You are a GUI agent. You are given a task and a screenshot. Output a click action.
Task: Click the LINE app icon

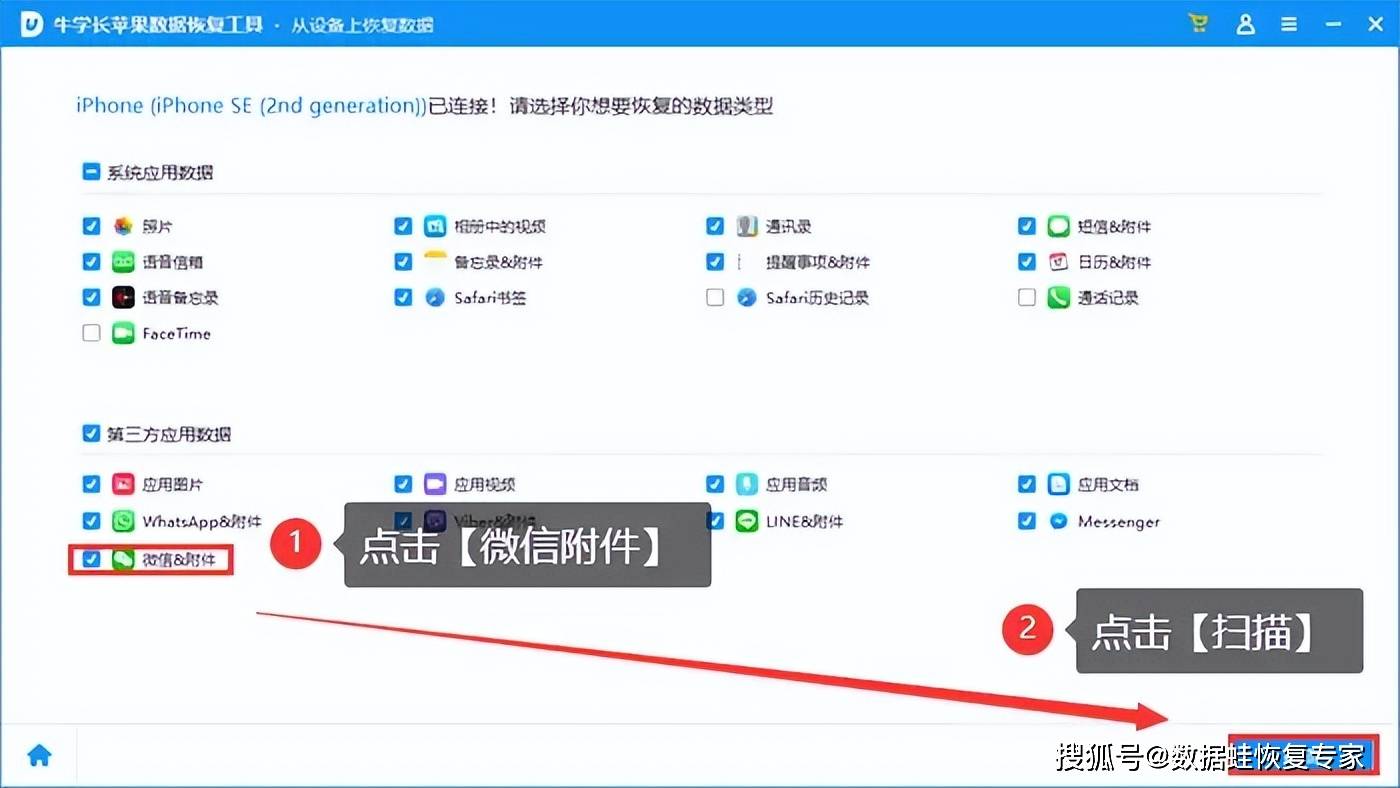[747, 521]
